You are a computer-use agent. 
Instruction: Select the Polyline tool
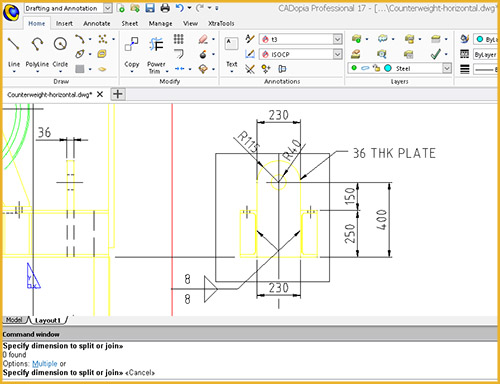click(37, 51)
